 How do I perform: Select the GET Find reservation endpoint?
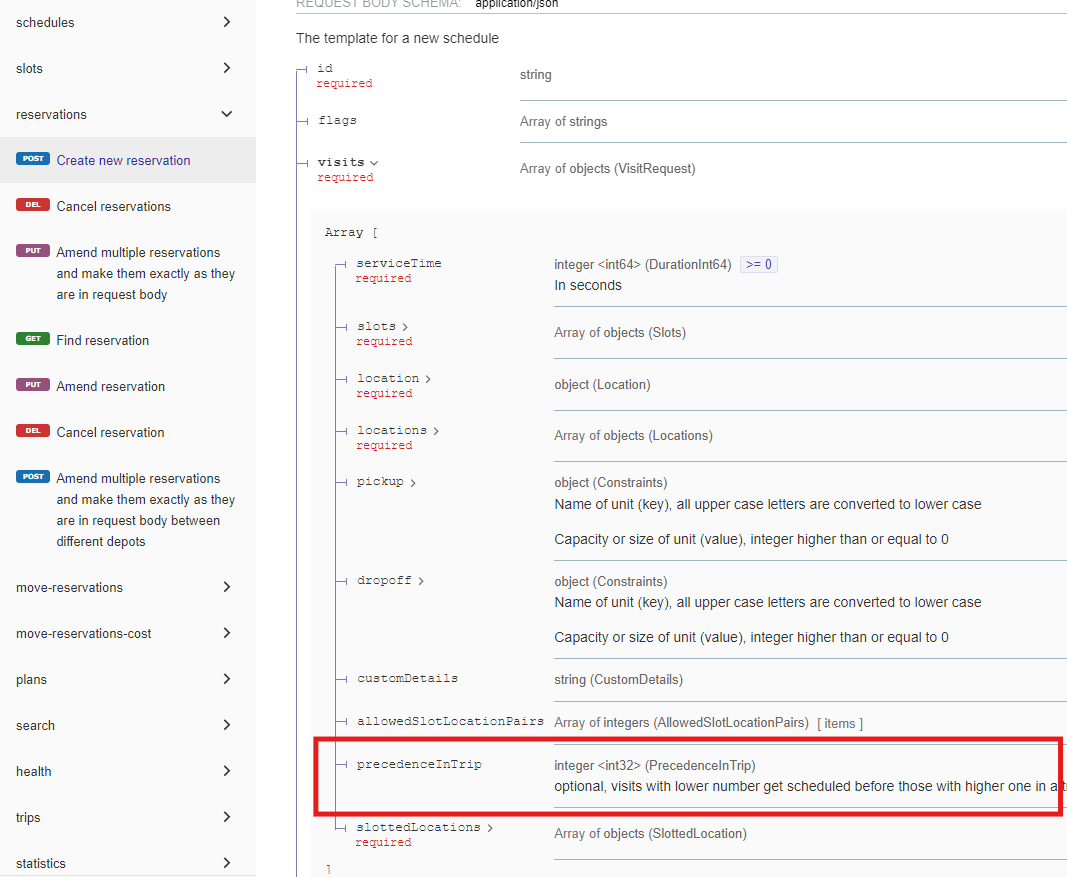click(102, 340)
